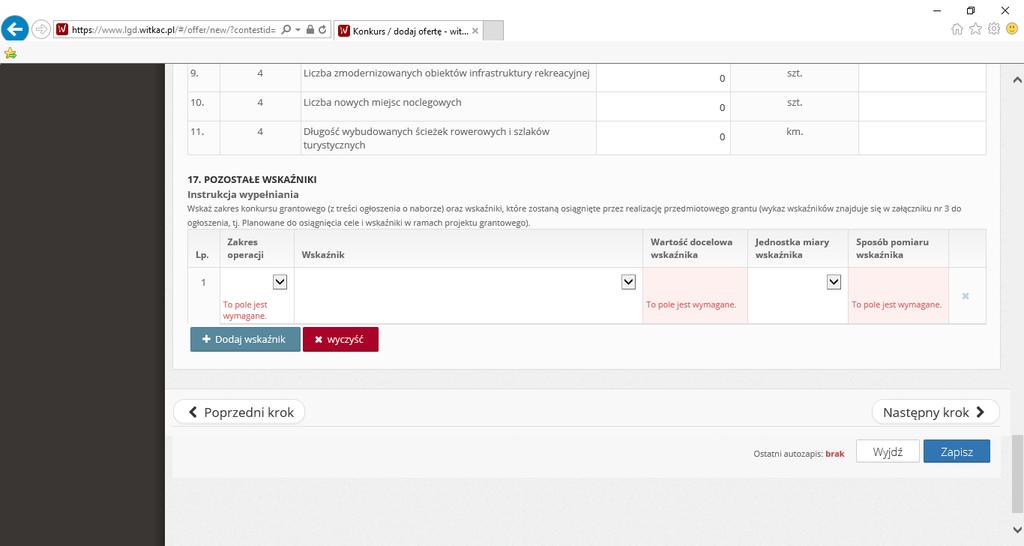Viewport: 1024px width, 546px height.
Task: Select the 'Konkurs / dodaj ofertę' tab
Action: pyautogui.click(x=408, y=31)
